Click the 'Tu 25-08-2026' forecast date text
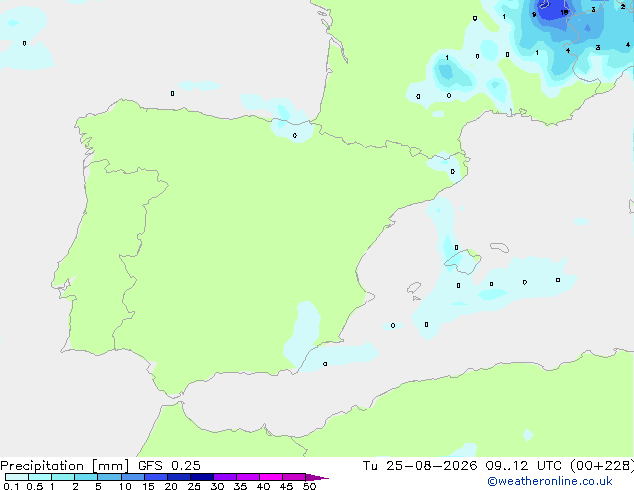Screen dimensions: 634x490 click(420, 466)
